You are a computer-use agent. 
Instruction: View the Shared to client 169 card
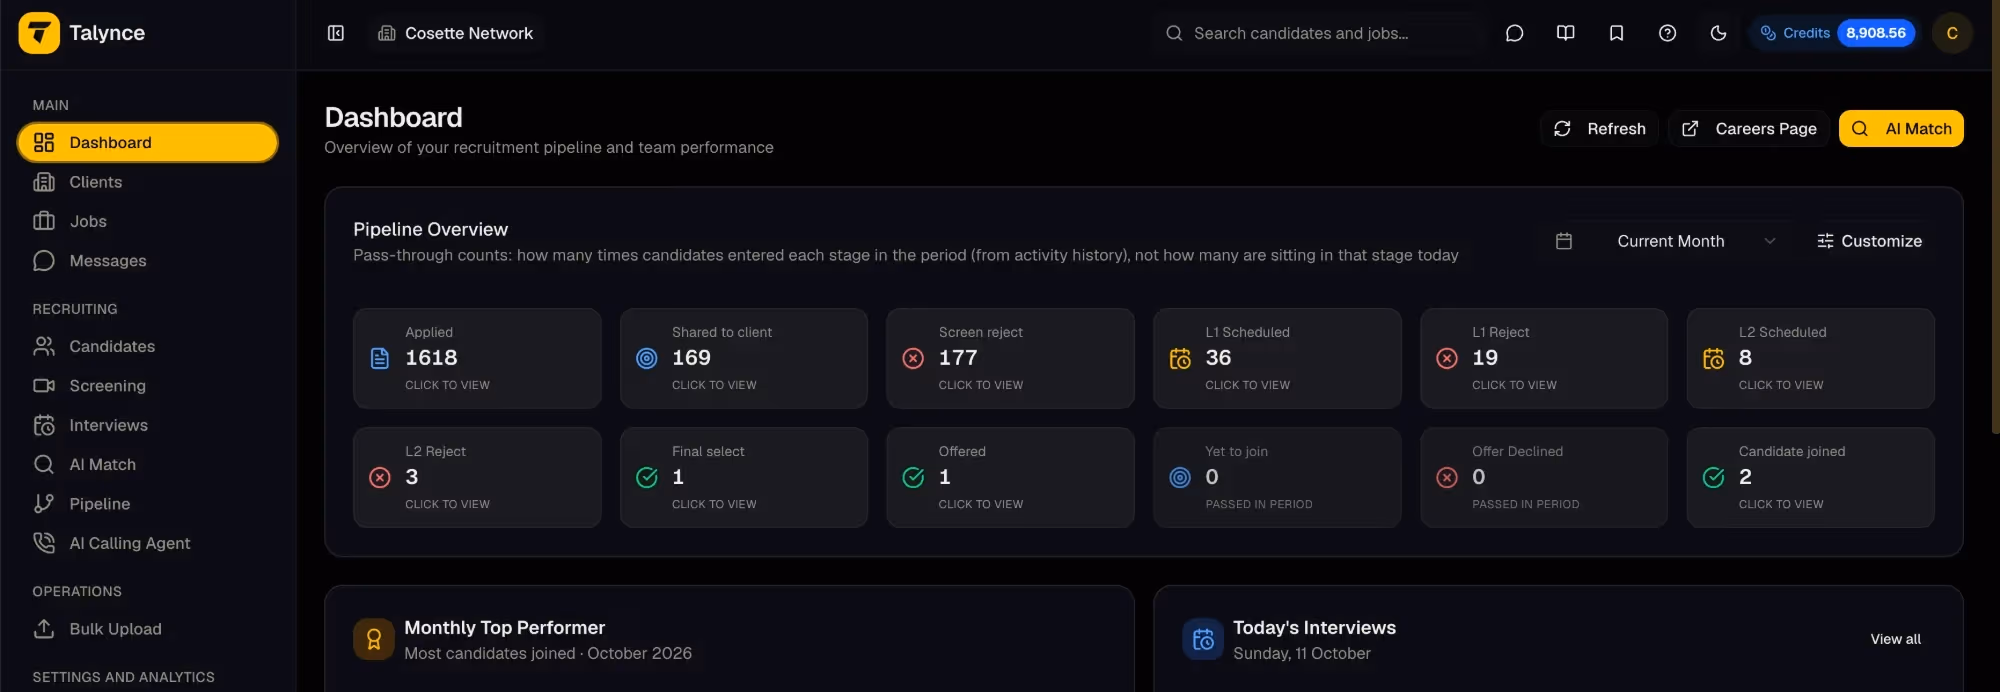(744, 358)
